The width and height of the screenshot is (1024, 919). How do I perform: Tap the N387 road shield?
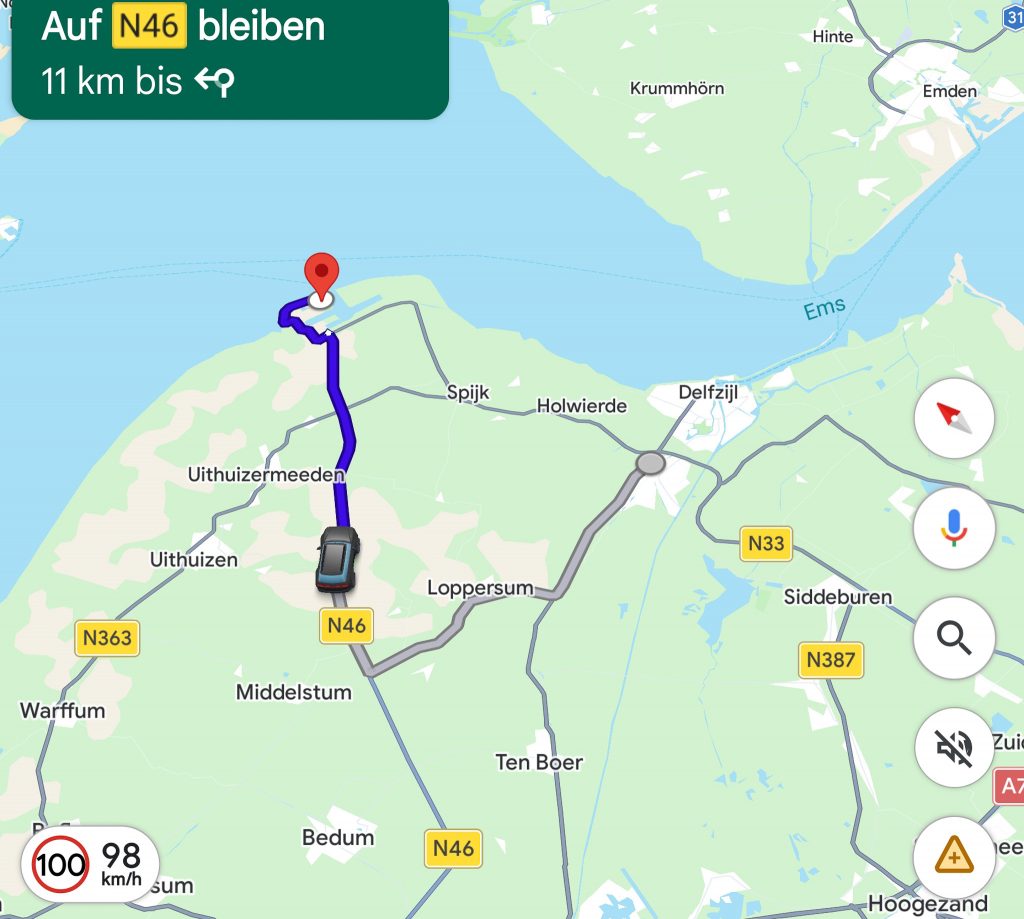click(x=831, y=660)
